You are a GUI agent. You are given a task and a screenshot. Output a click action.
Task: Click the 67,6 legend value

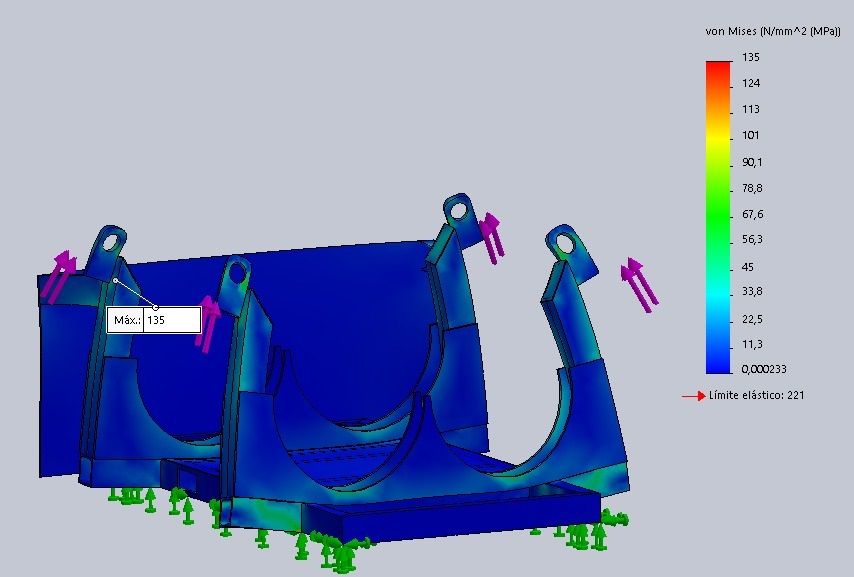[x=752, y=215]
